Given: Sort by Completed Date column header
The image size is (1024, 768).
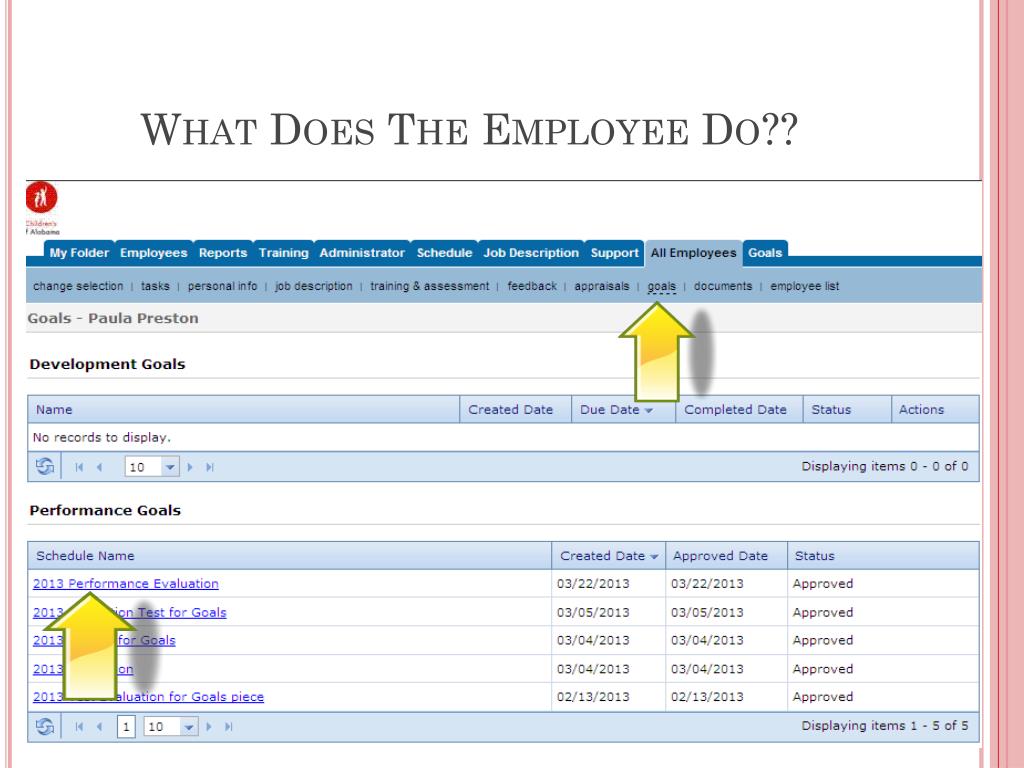Looking at the screenshot, I should pyautogui.click(x=739, y=409).
